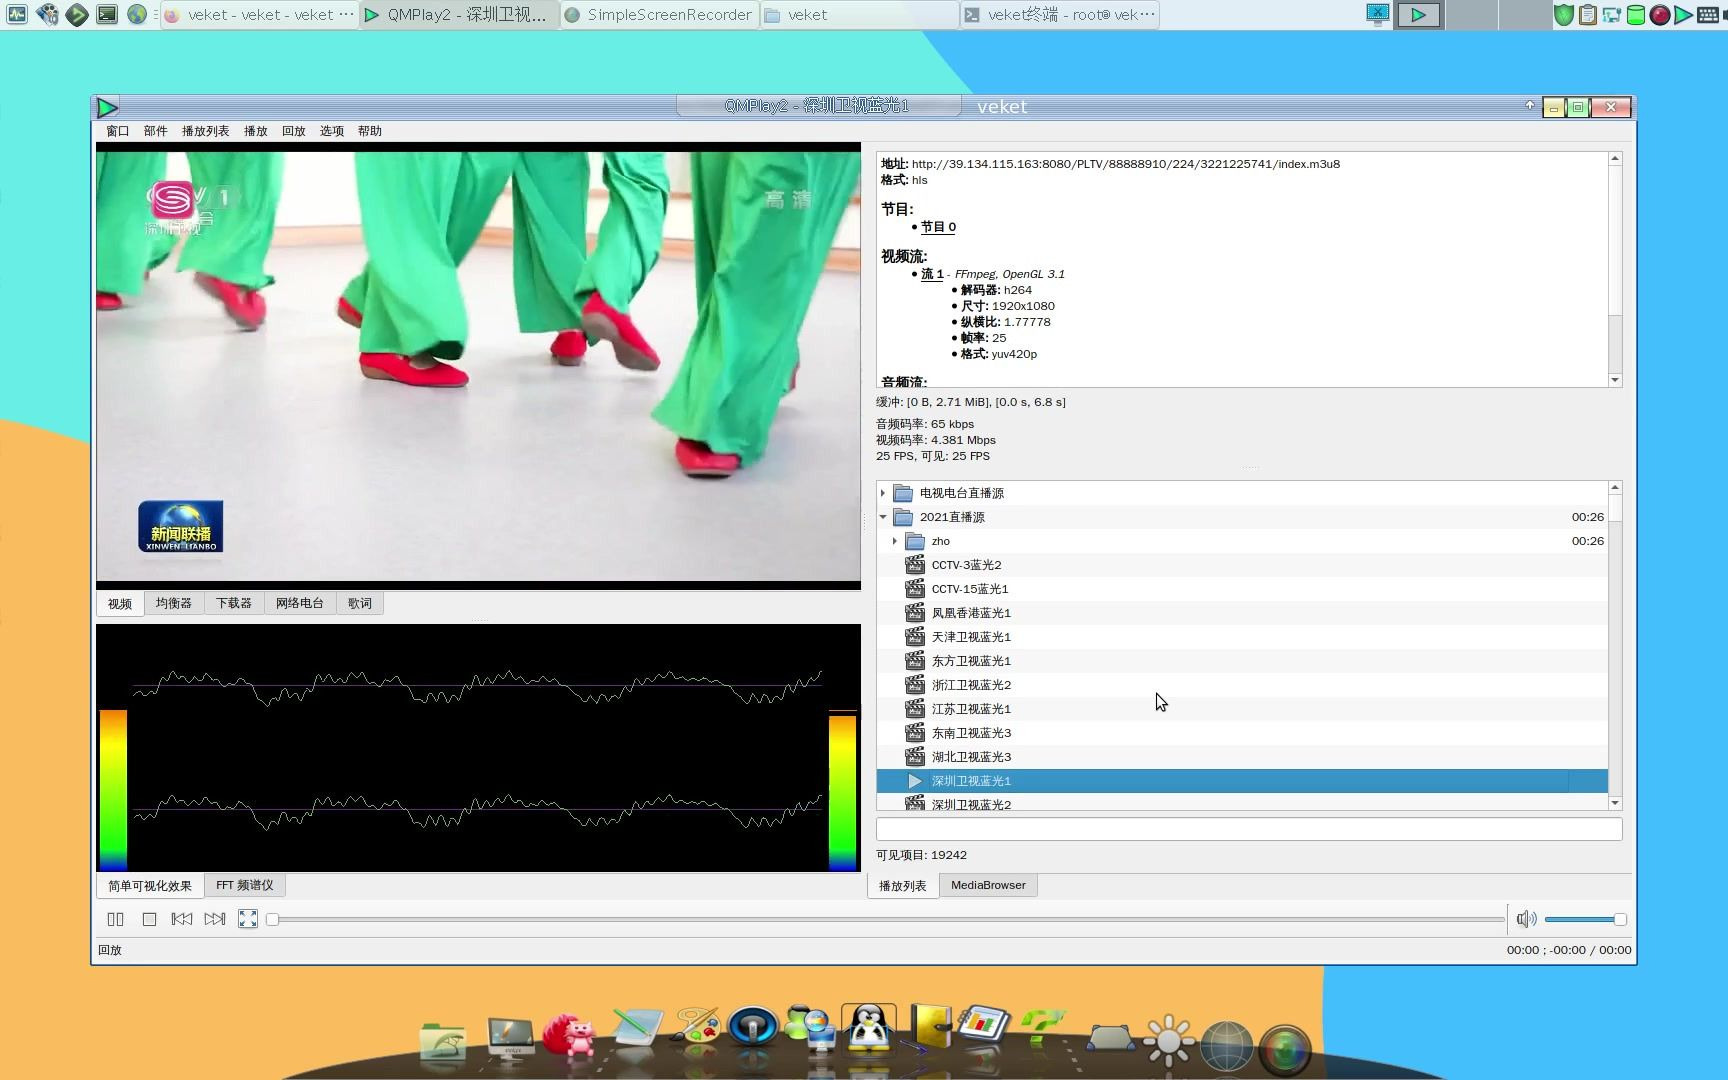Screen dimensions: 1728x1080
Task: Stop playback with the stop button
Action: tap(149, 919)
